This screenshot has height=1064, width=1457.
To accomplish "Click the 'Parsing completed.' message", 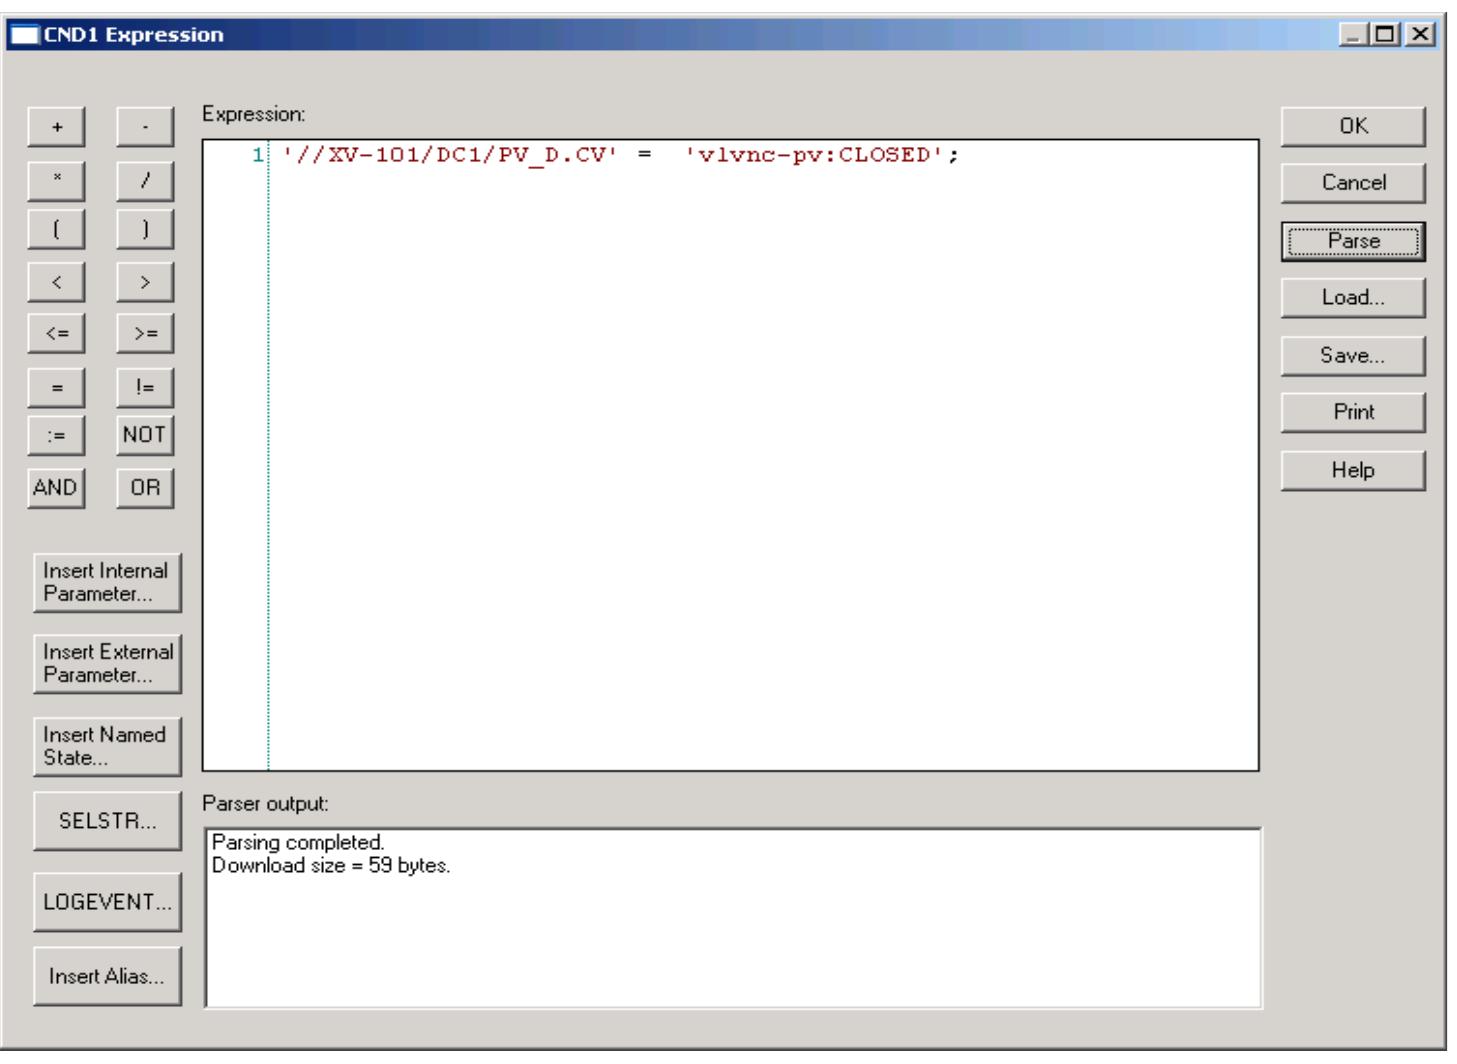I will pos(298,843).
